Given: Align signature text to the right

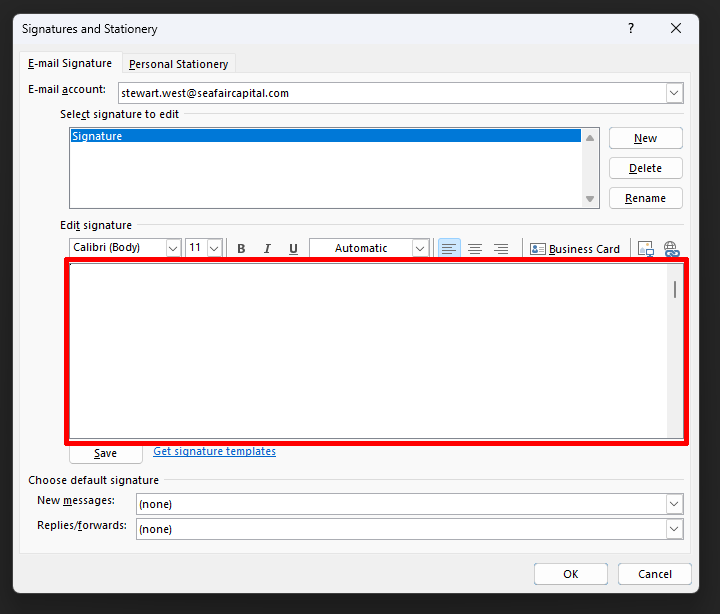Looking at the screenshot, I should click(x=501, y=249).
